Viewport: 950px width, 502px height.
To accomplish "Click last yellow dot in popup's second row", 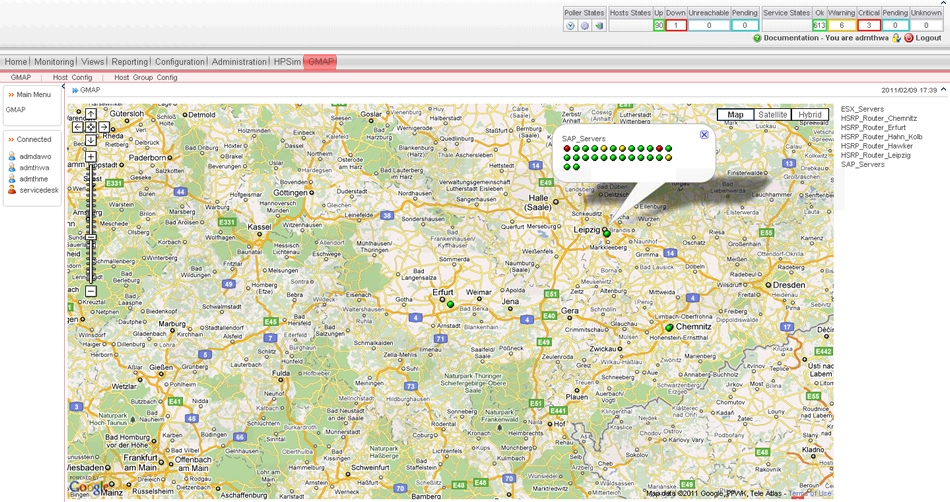I will coord(668,157).
